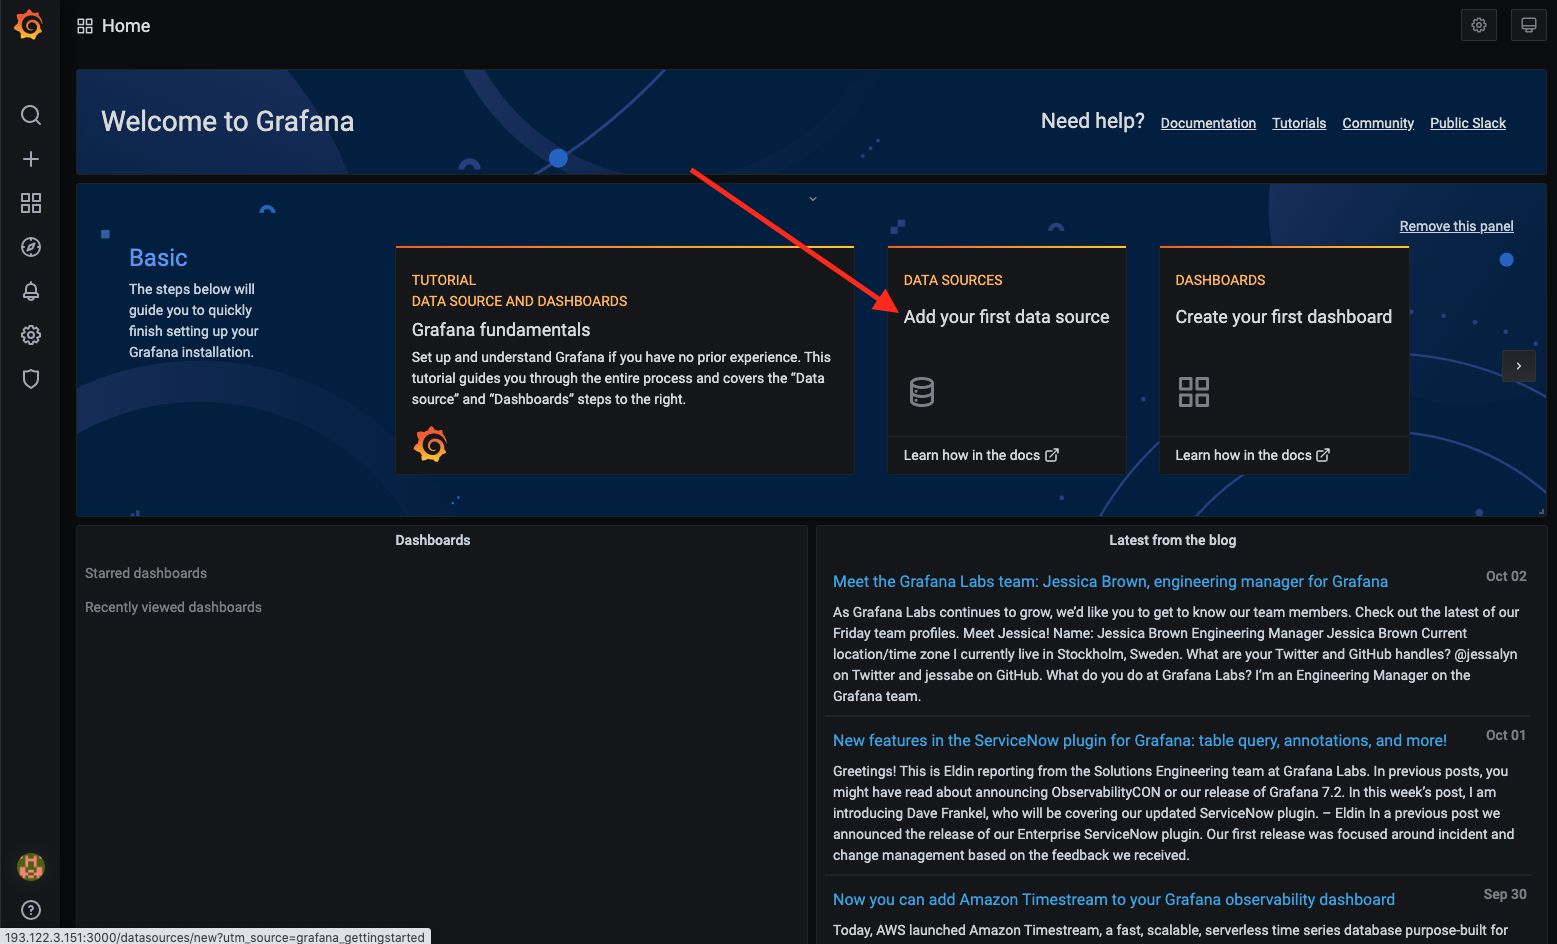
Task: Click the Latest from the blog panel title
Action: [1172, 540]
